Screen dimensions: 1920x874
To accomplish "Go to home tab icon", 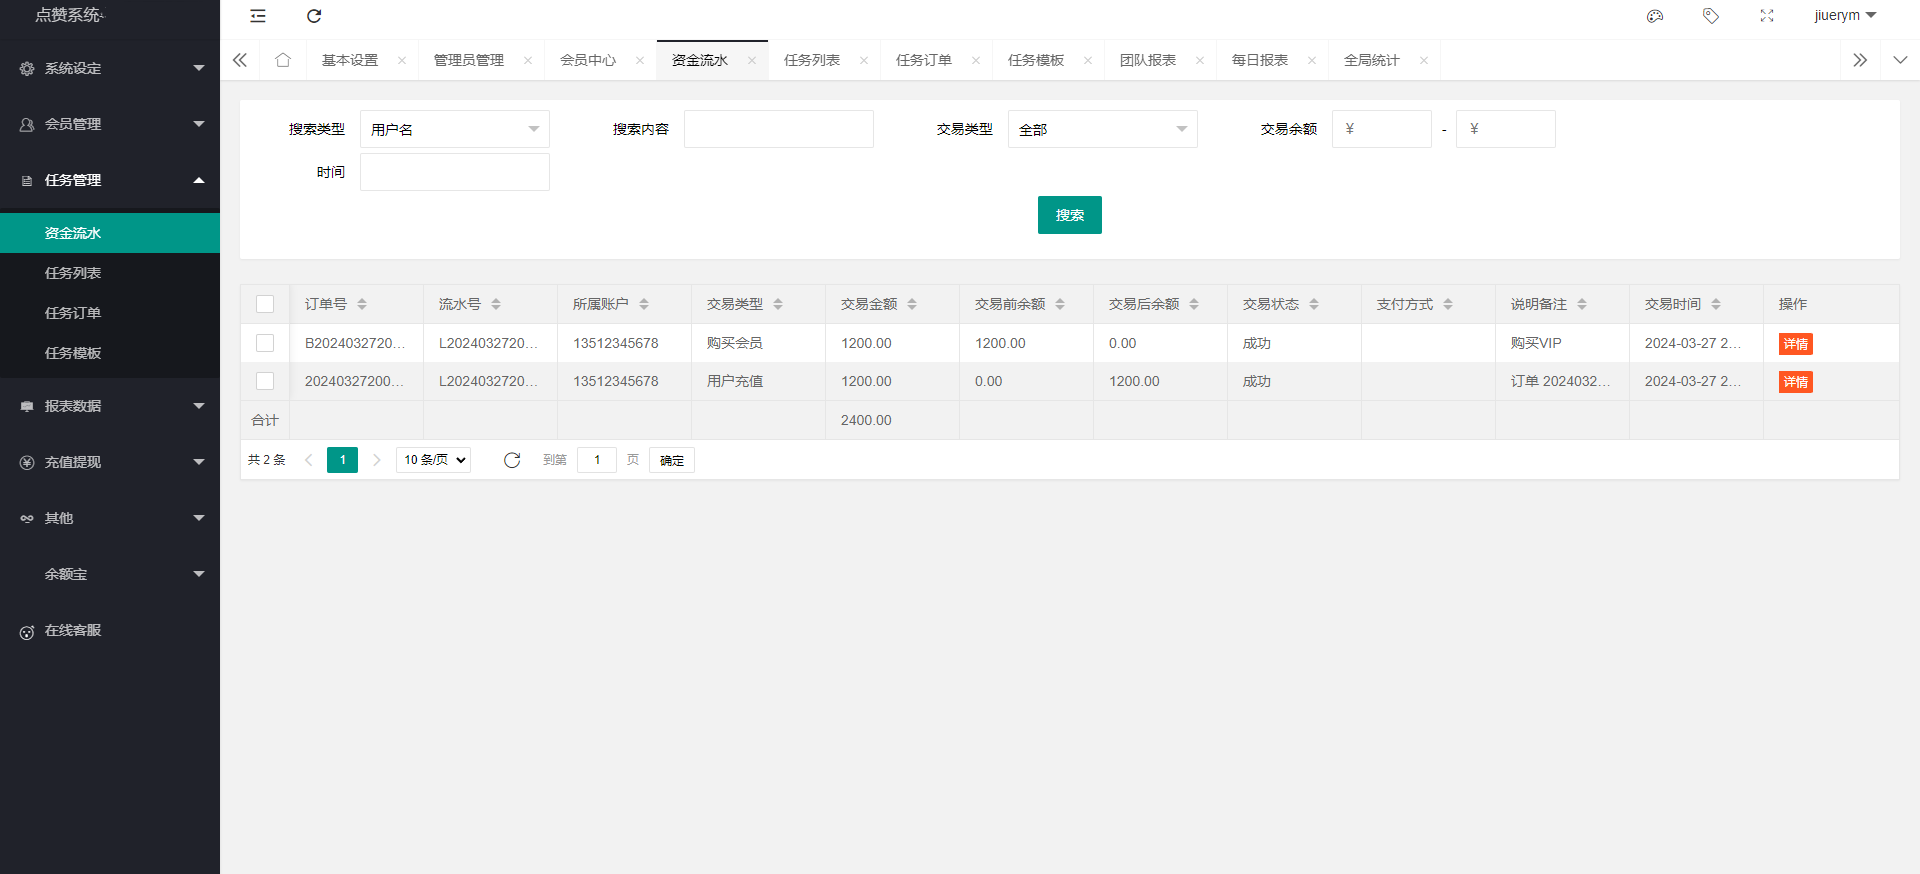I will pyautogui.click(x=283, y=60).
